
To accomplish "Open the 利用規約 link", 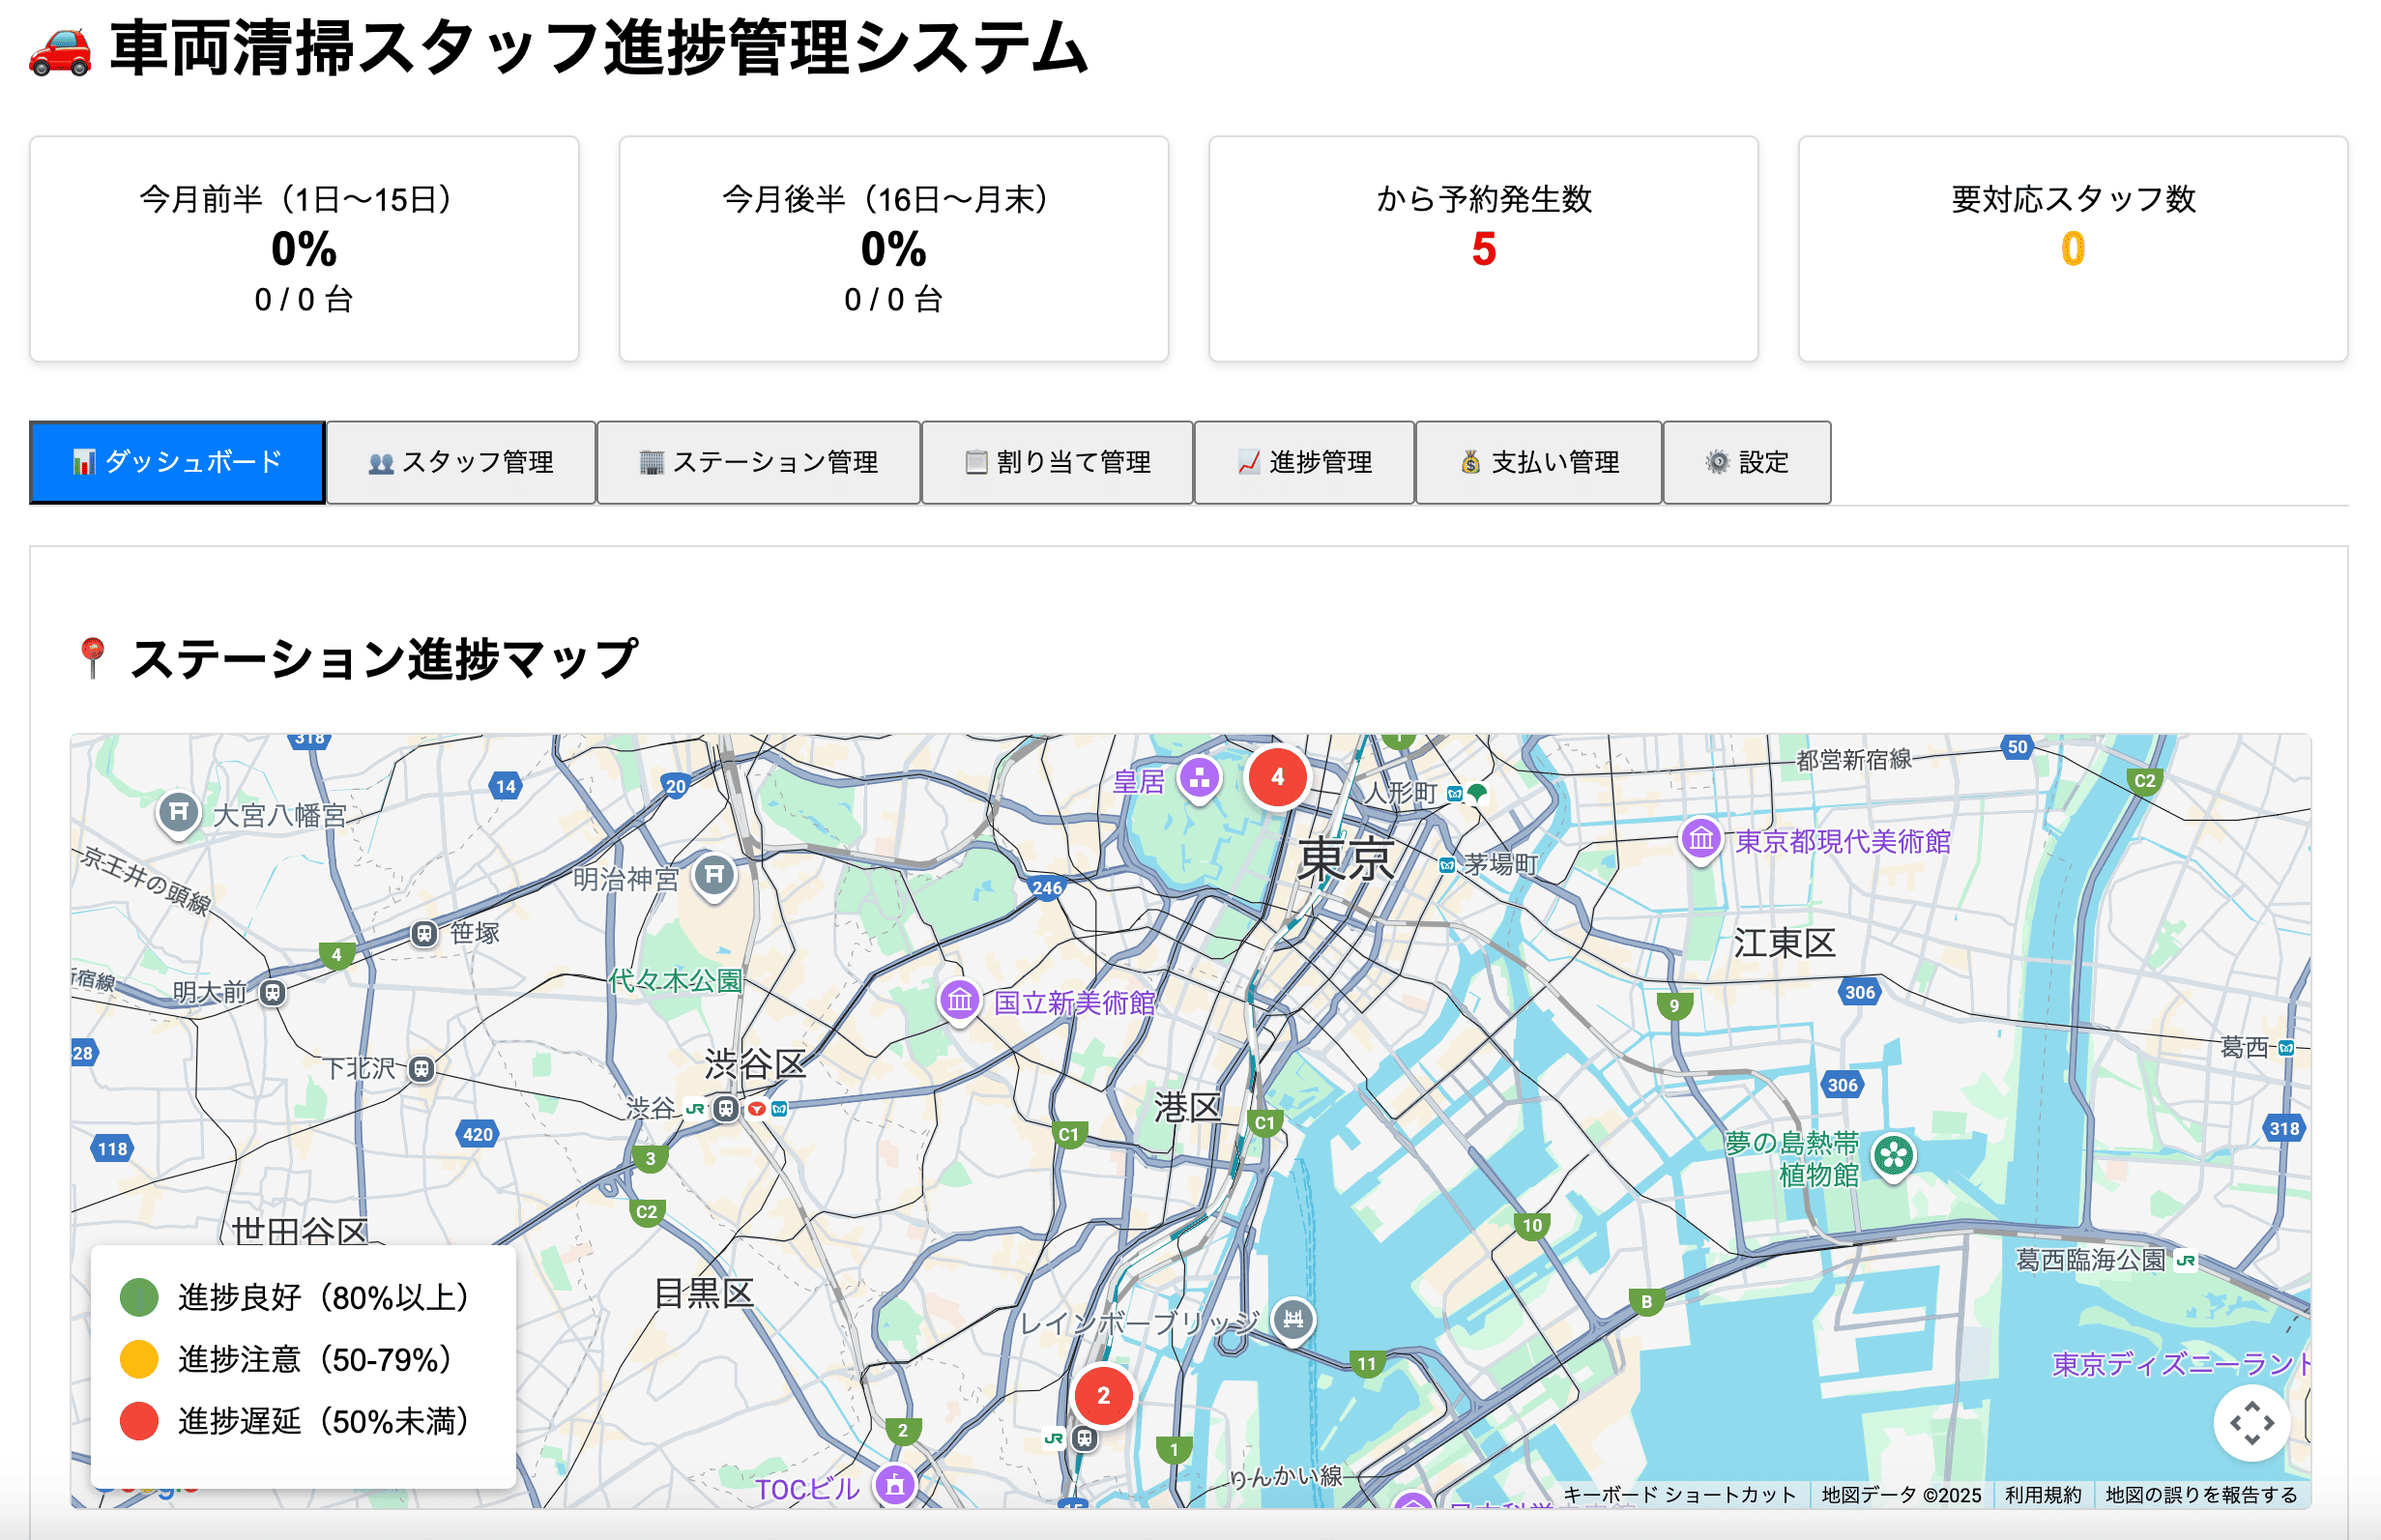I will pos(2041,1495).
